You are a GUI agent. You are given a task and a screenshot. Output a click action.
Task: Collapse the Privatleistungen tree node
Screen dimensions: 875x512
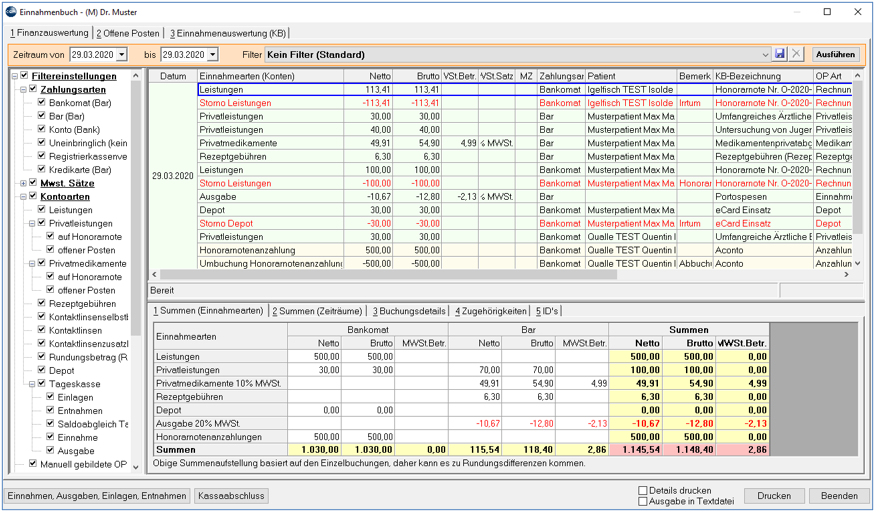click(32, 223)
